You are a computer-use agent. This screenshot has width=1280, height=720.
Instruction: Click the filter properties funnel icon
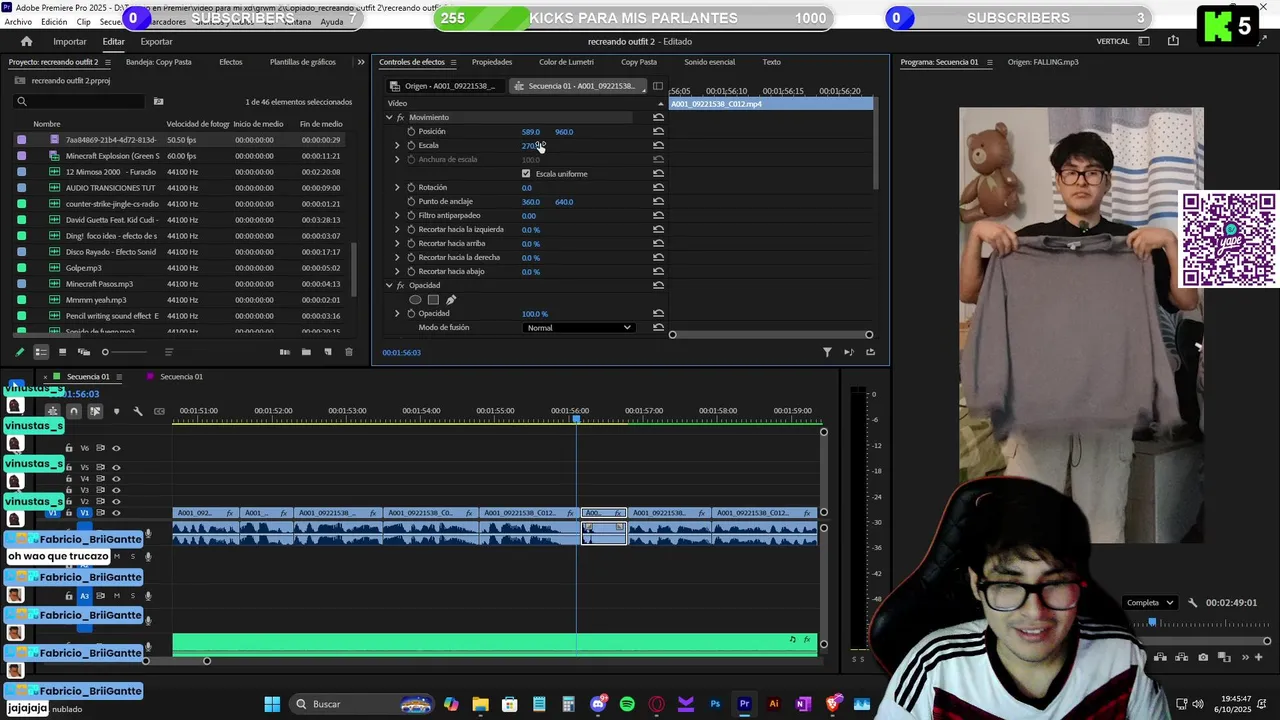click(827, 352)
